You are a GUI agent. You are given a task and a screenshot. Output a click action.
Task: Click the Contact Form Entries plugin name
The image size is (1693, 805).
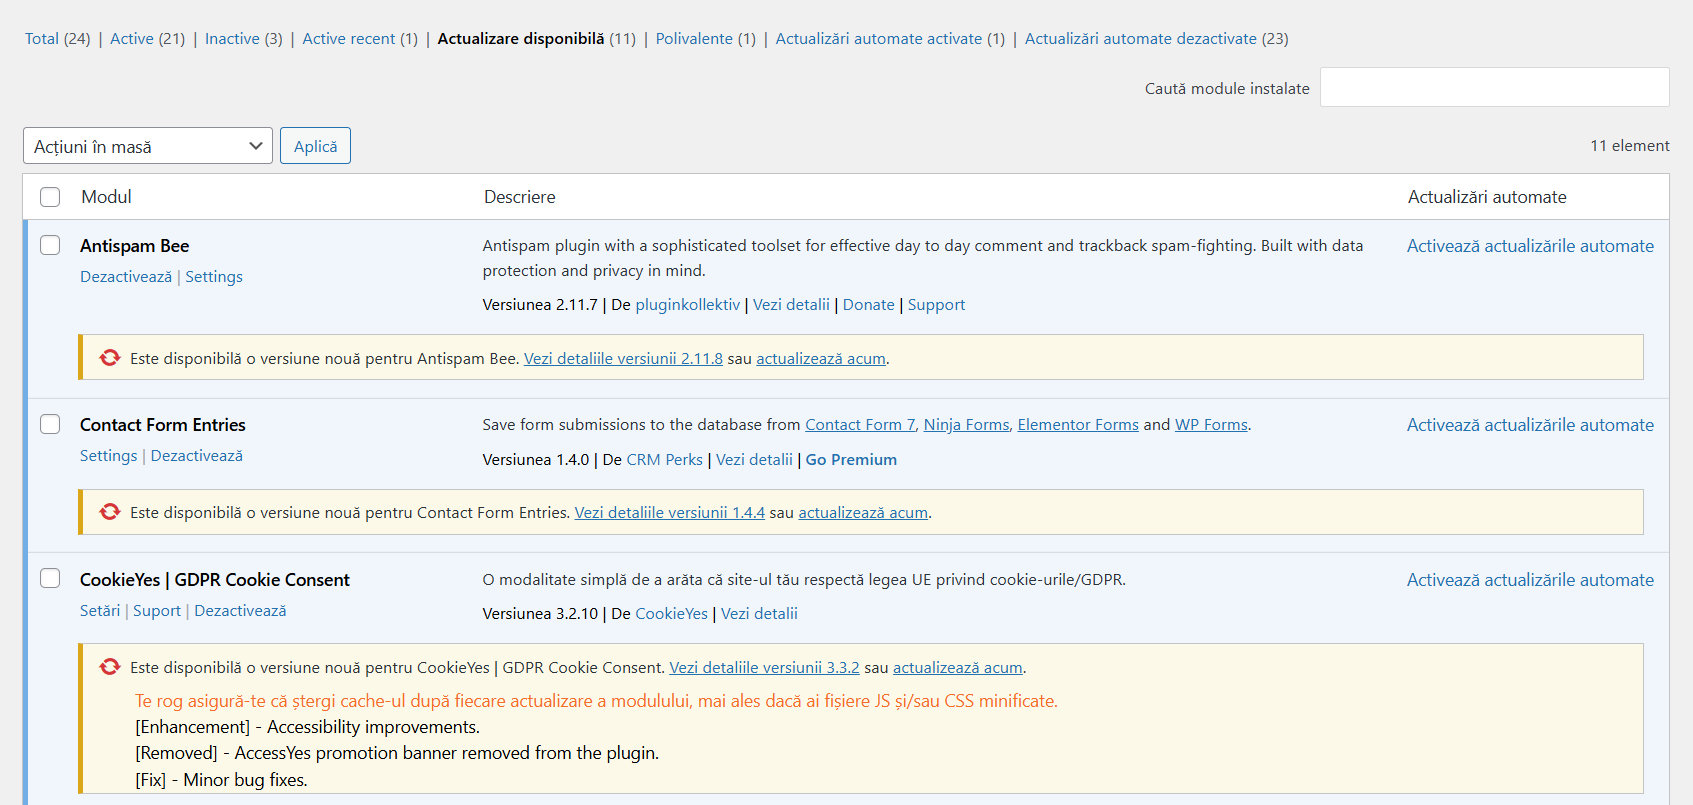coord(163,425)
